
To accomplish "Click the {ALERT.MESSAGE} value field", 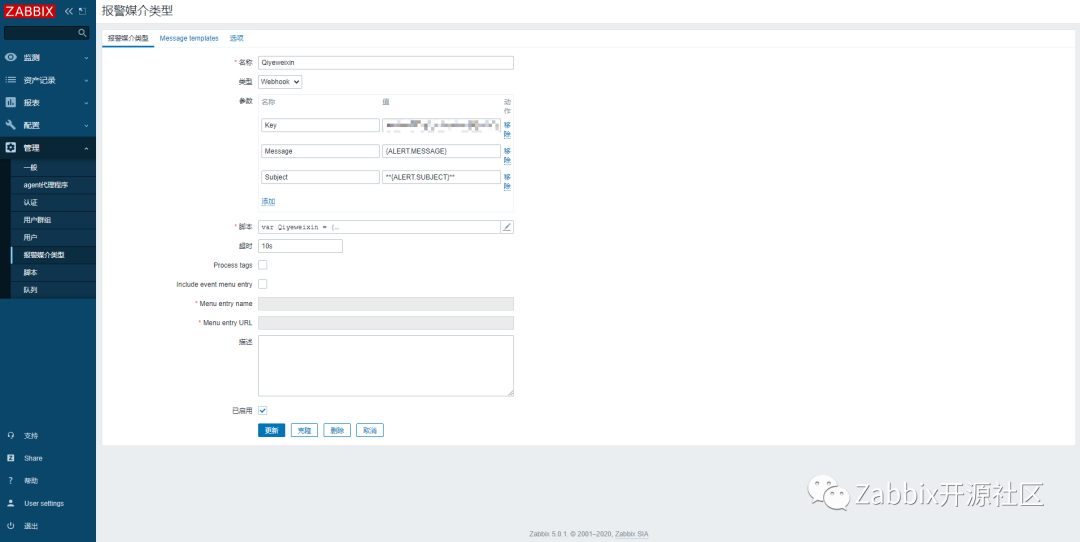I will point(441,151).
